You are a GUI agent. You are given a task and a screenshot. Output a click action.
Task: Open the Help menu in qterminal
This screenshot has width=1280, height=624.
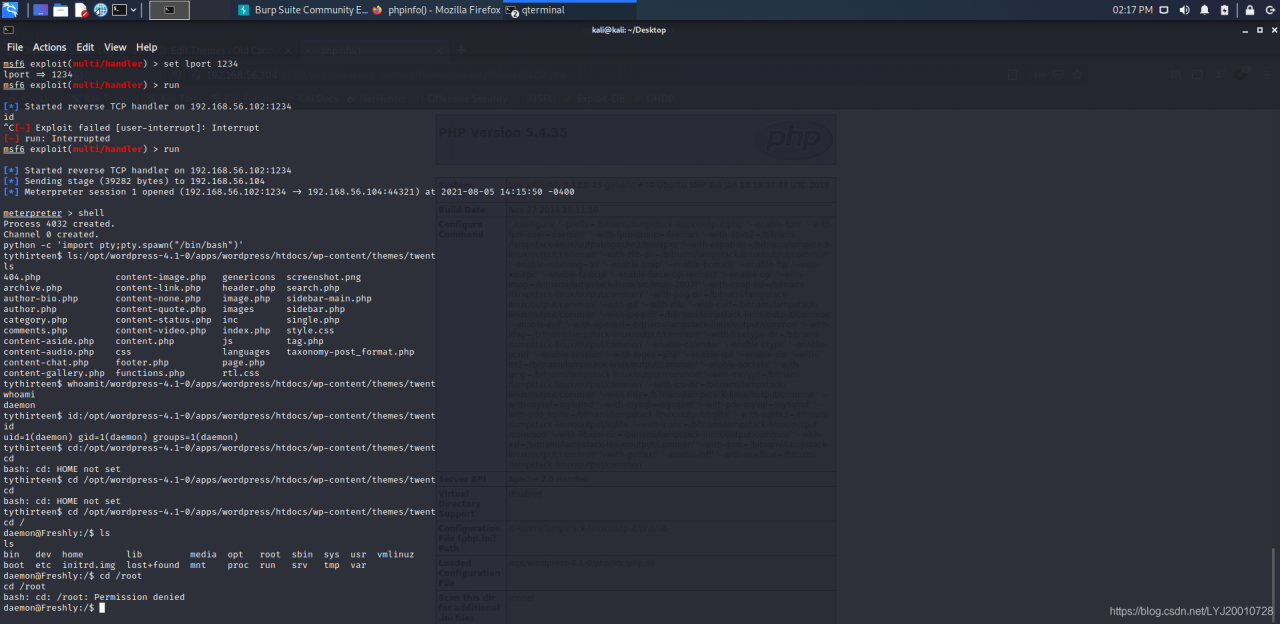(x=147, y=47)
